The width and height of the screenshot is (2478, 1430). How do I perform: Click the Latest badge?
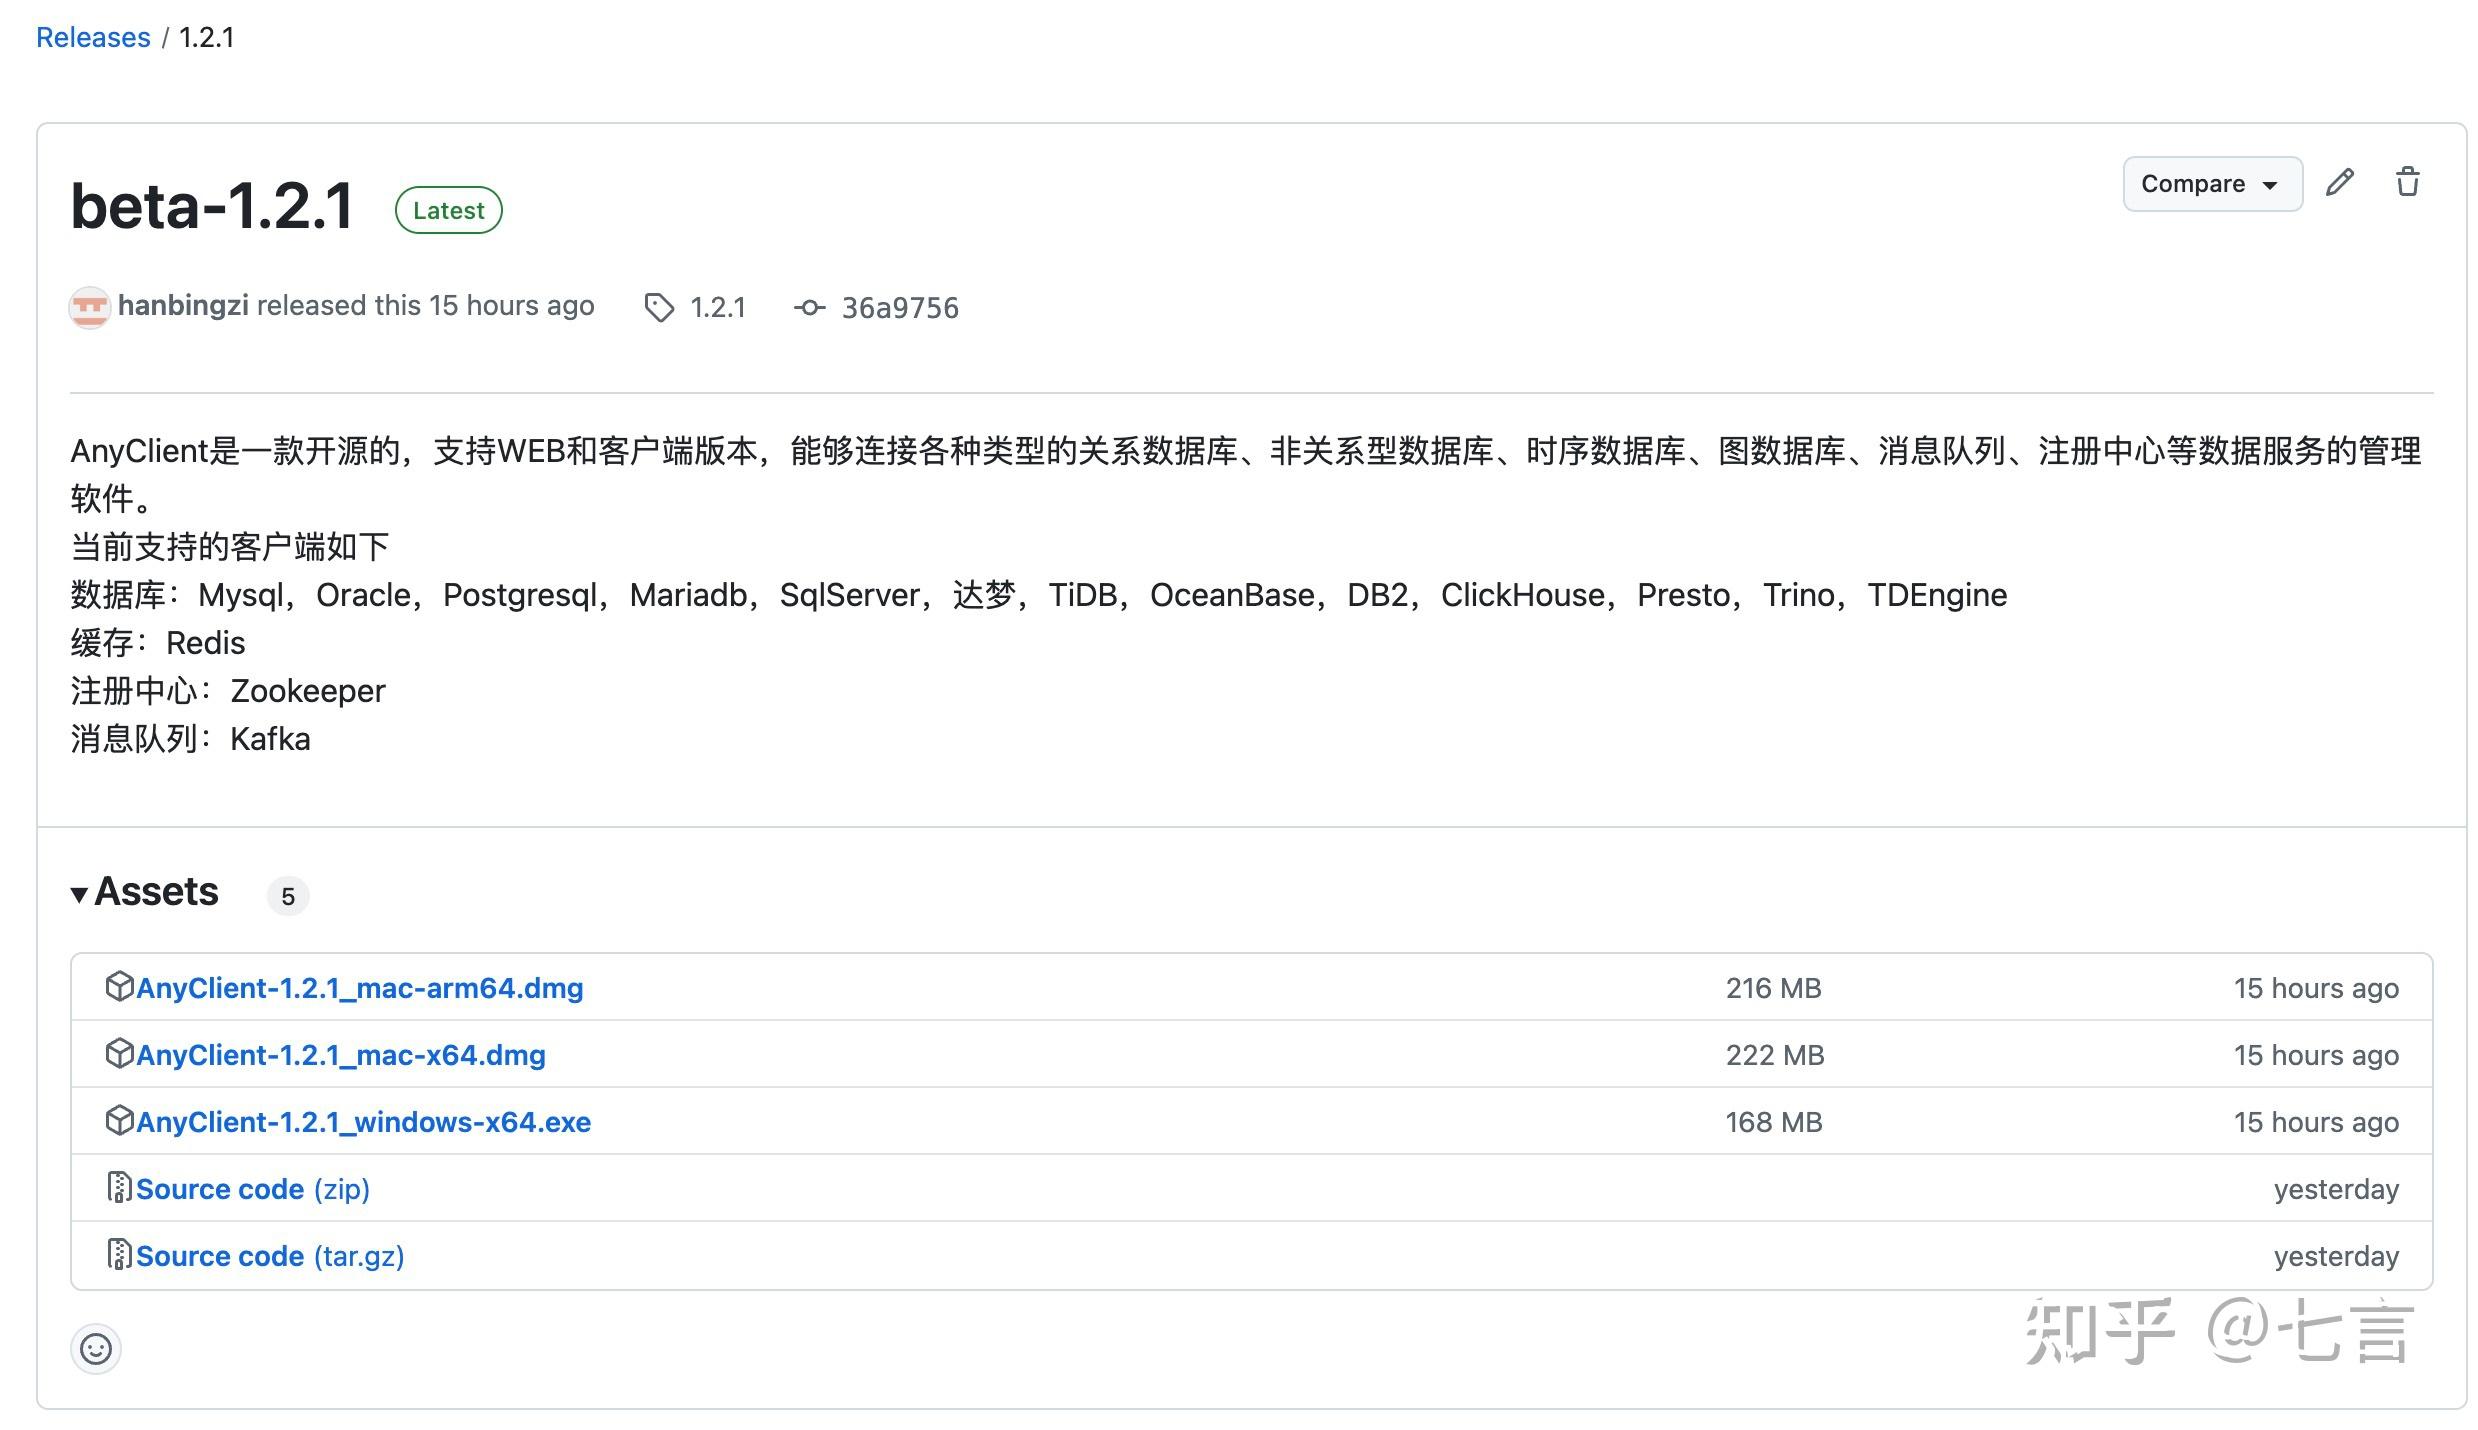(447, 209)
